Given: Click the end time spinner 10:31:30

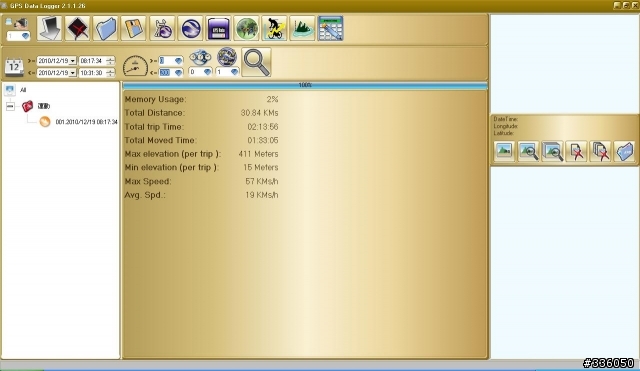Looking at the screenshot, I should (110, 73).
